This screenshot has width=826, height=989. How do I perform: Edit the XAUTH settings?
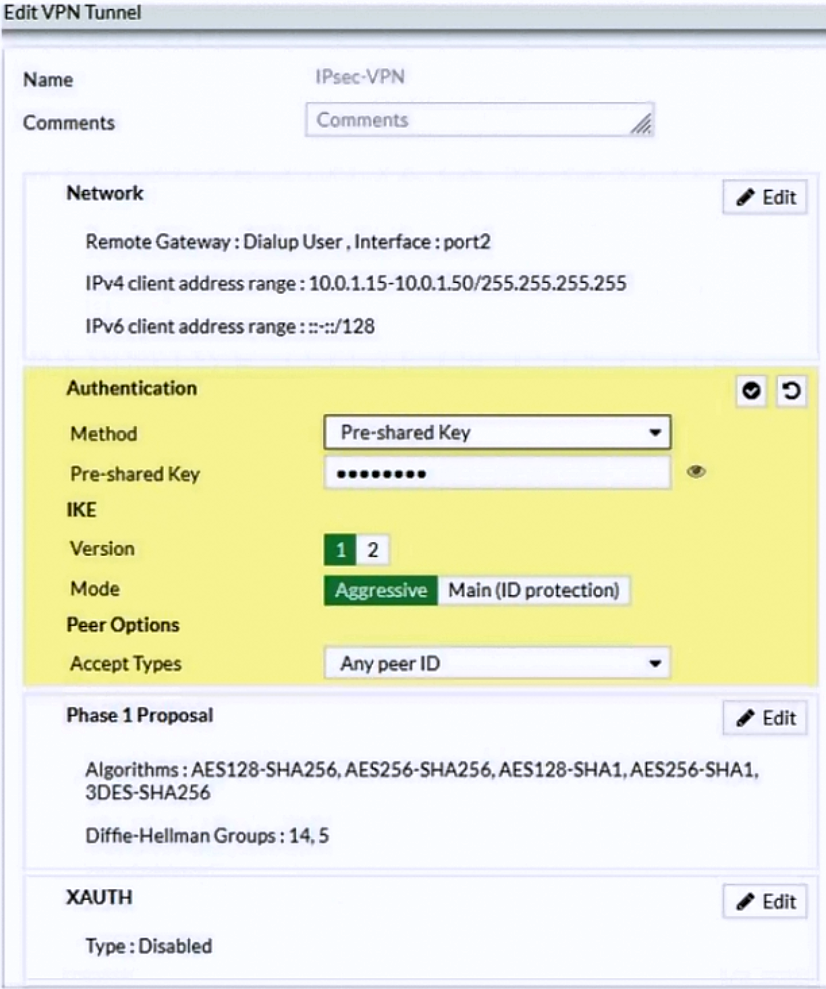pyautogui.click(x=765, y=901)
